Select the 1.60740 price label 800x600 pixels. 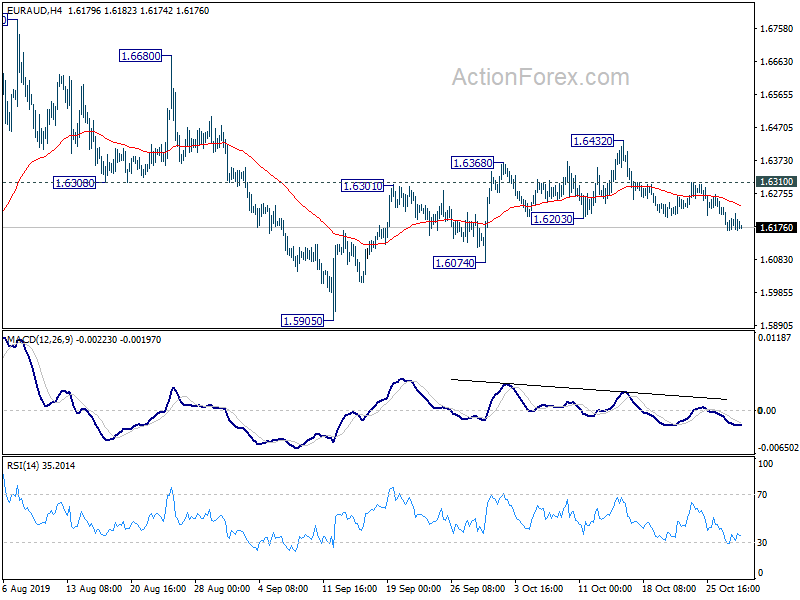[x=454, y=263]
